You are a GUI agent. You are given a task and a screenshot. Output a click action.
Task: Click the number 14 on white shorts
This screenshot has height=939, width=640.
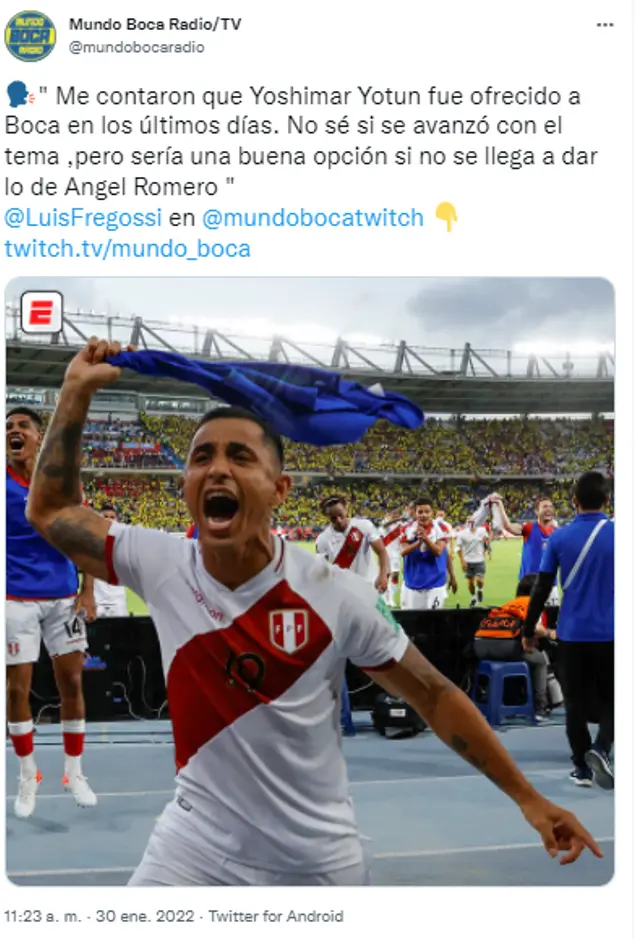click(73, 628)
